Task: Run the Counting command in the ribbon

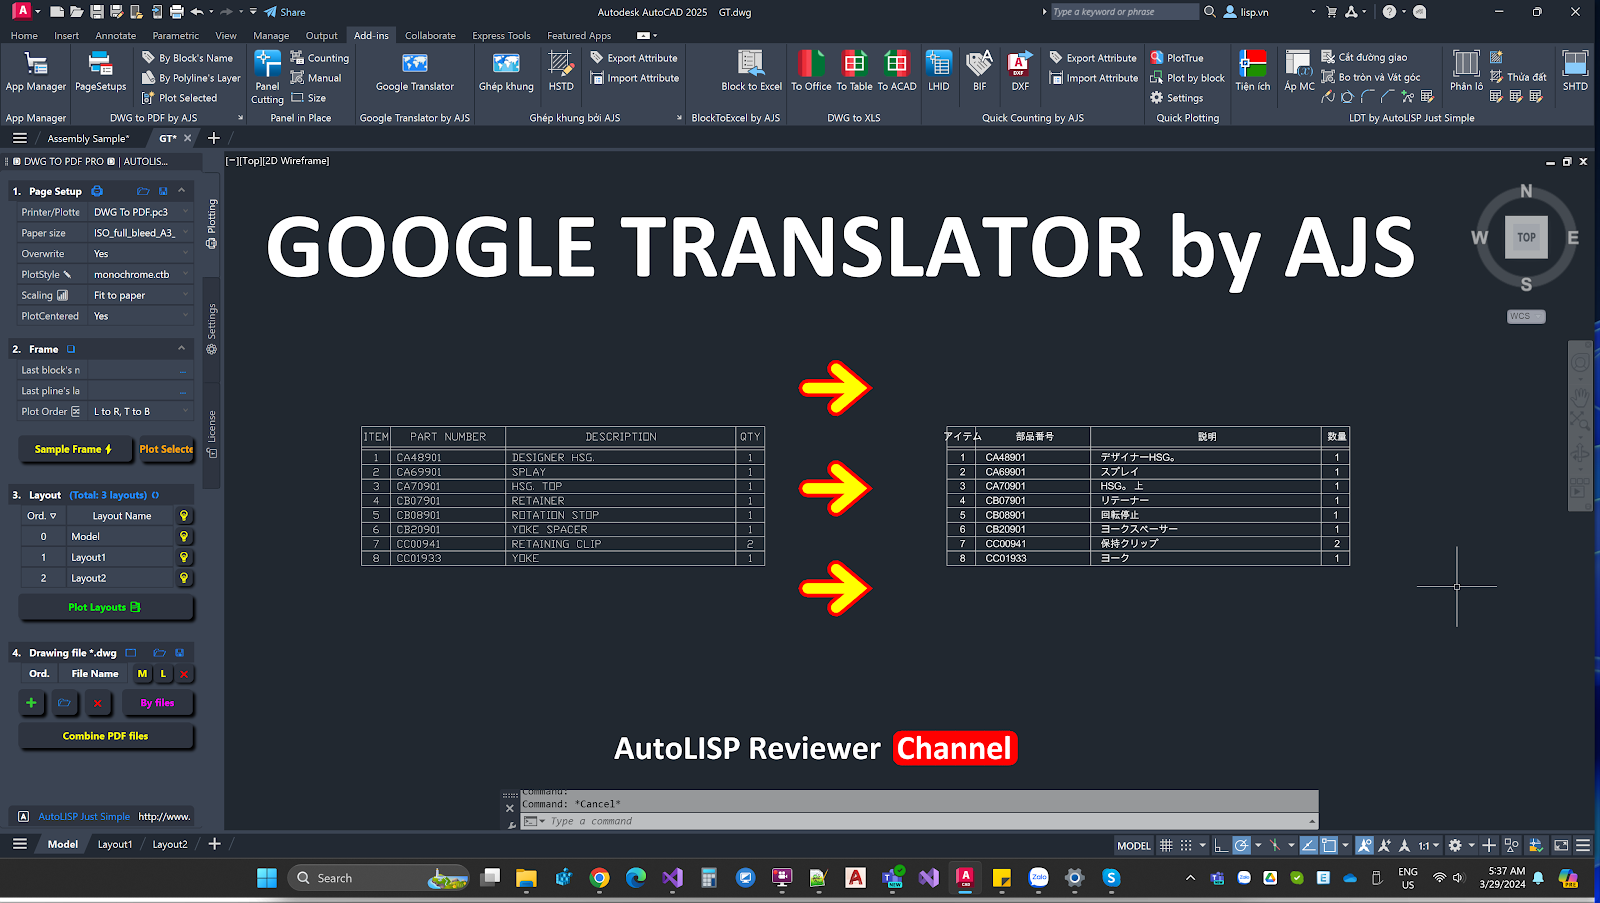Action: (320, 58)
